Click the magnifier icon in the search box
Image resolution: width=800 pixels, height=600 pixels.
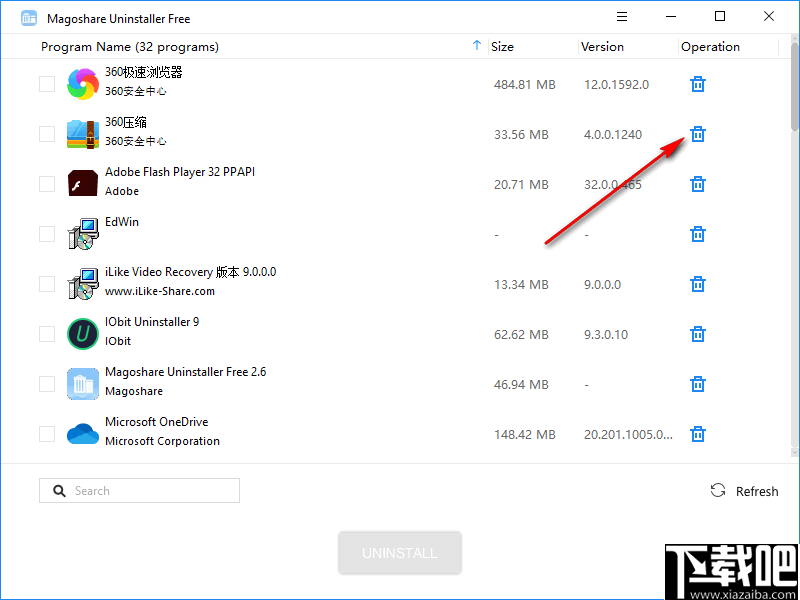click(x=59, y=490)
